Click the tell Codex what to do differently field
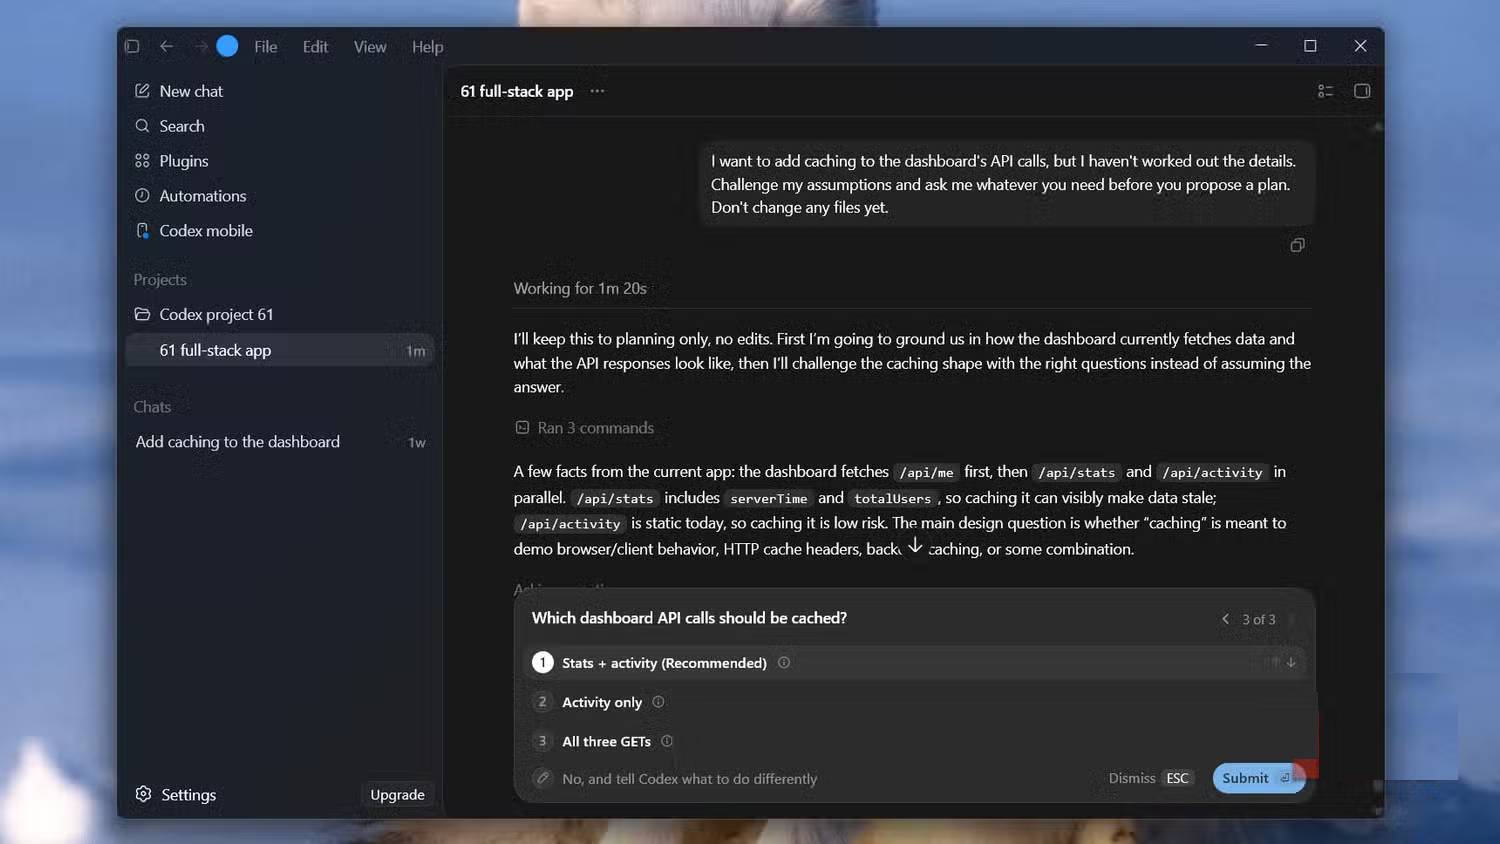The width and height of the screenshot is (1500, 844). (x=689, y=779)
